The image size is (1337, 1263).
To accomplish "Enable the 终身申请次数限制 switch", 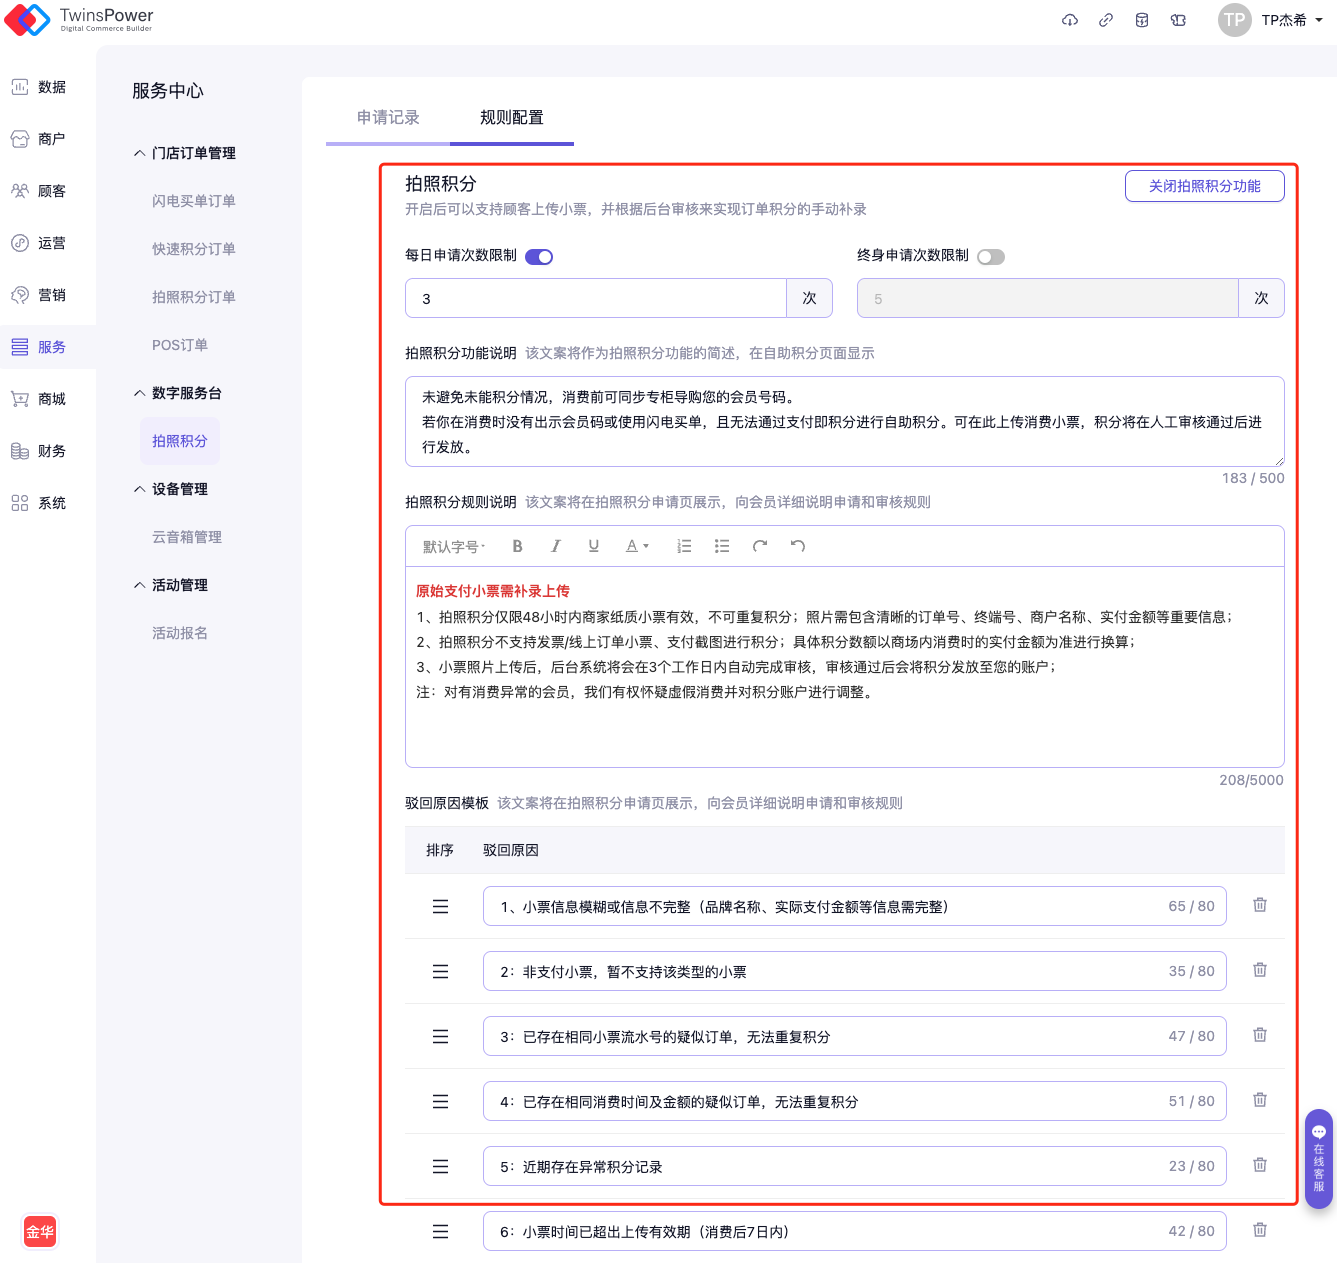I will 990,257.
